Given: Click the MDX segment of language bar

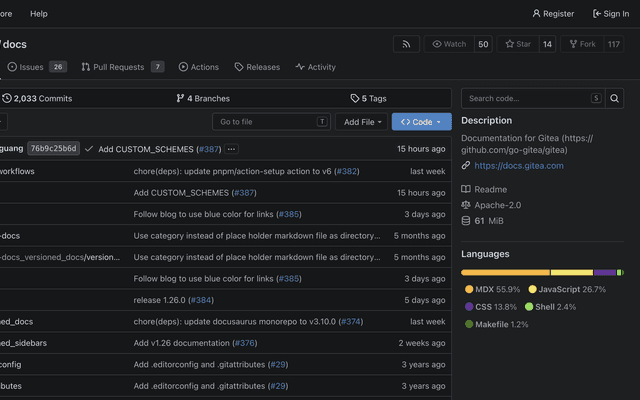Looking at the screenshot, I should [506, 272].
